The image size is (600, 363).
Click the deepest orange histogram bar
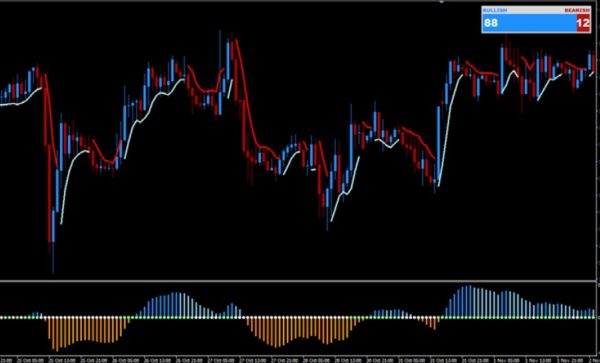coord(57,334)
